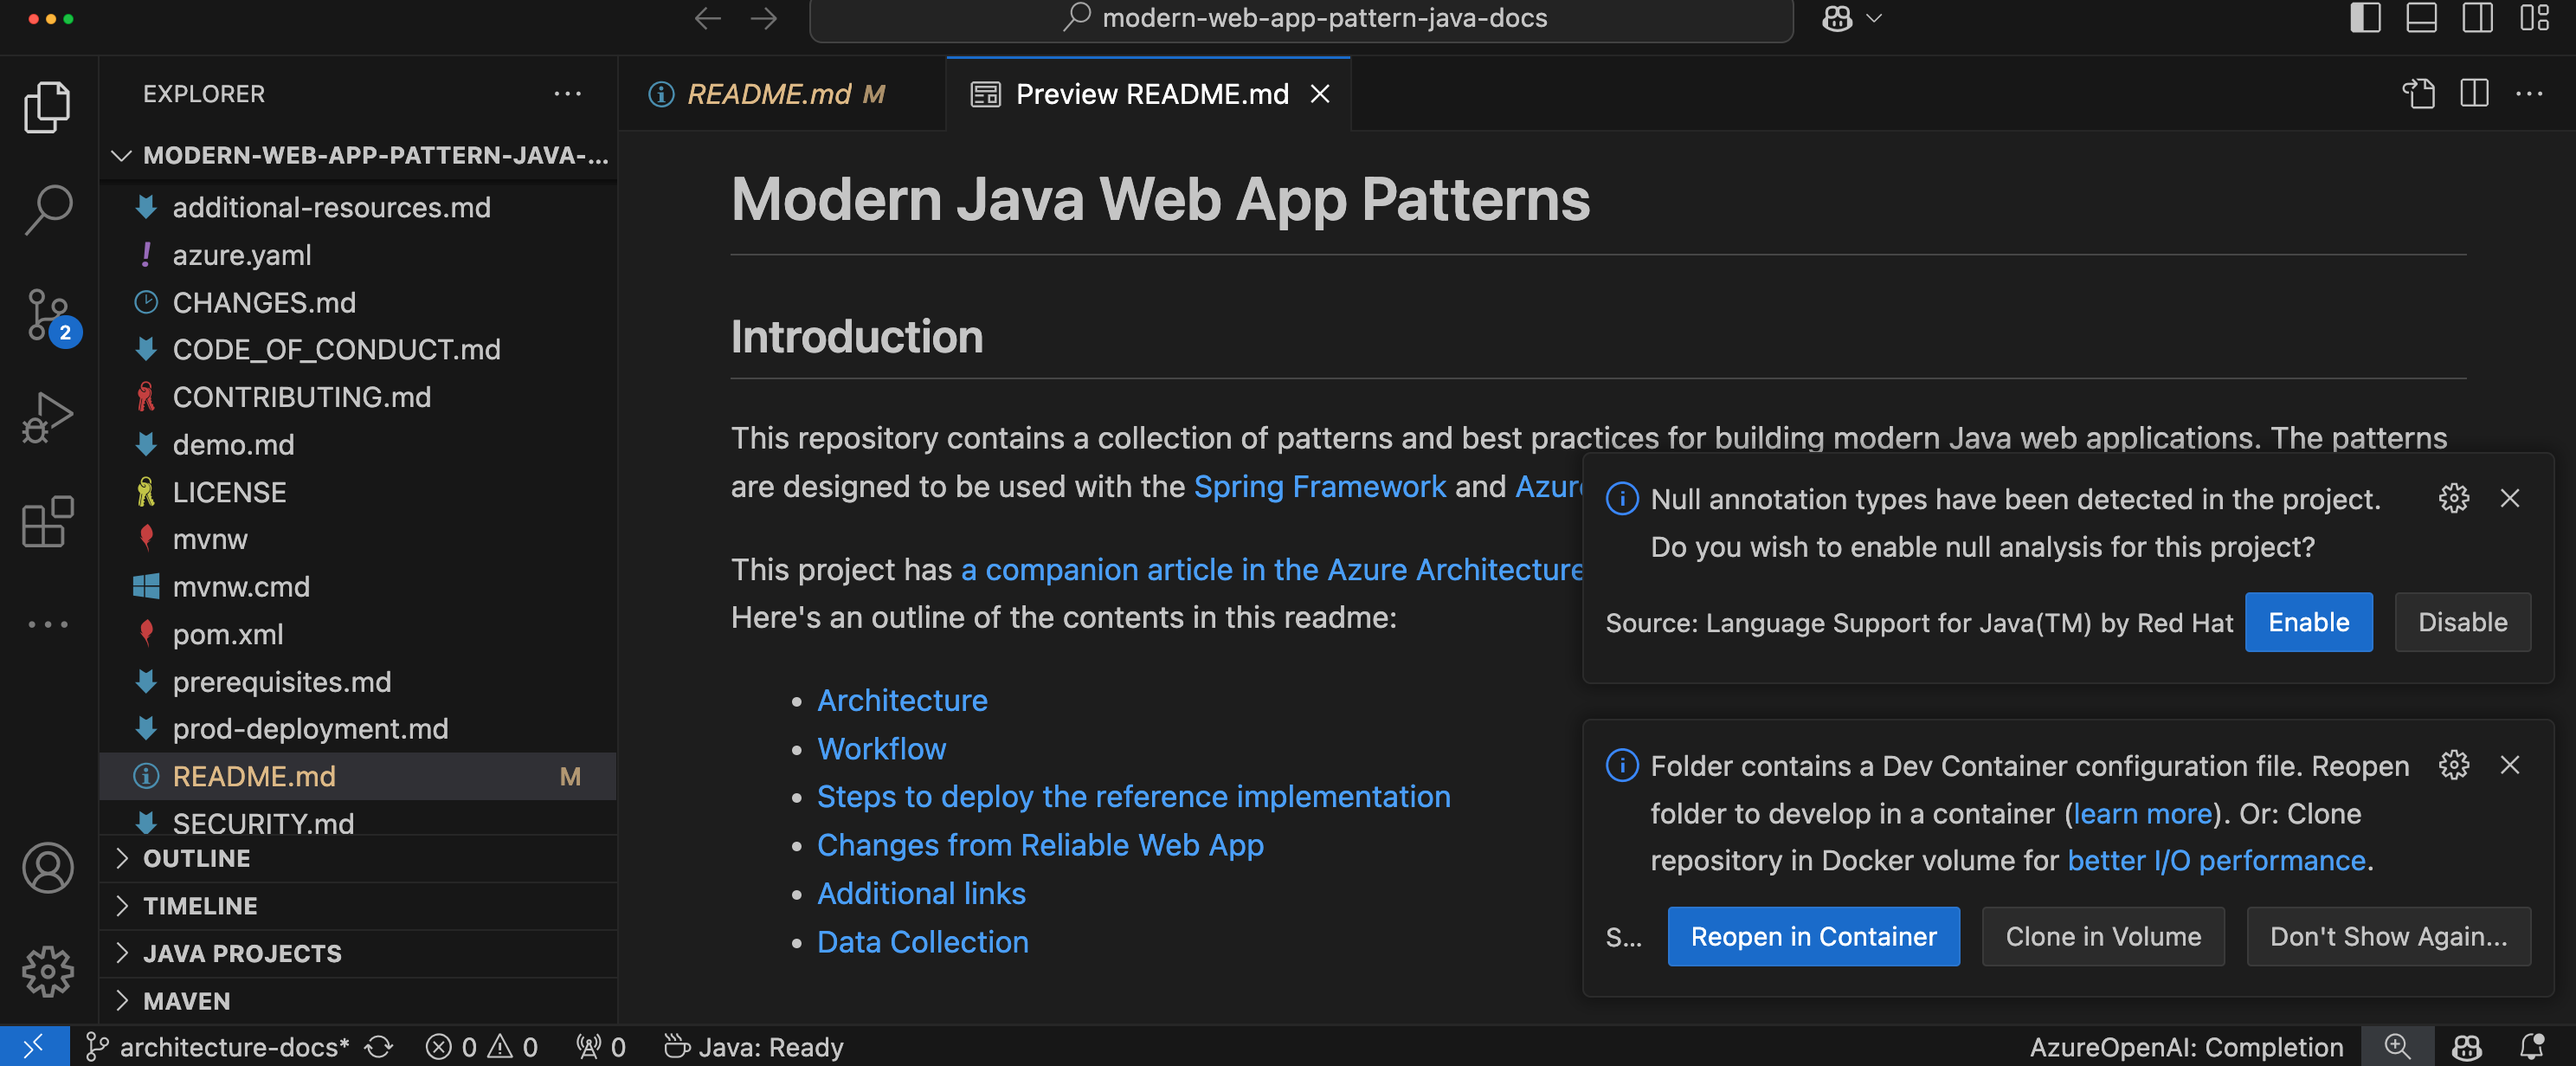Open Manage gear in activity bar

click(x=47, y=970)
